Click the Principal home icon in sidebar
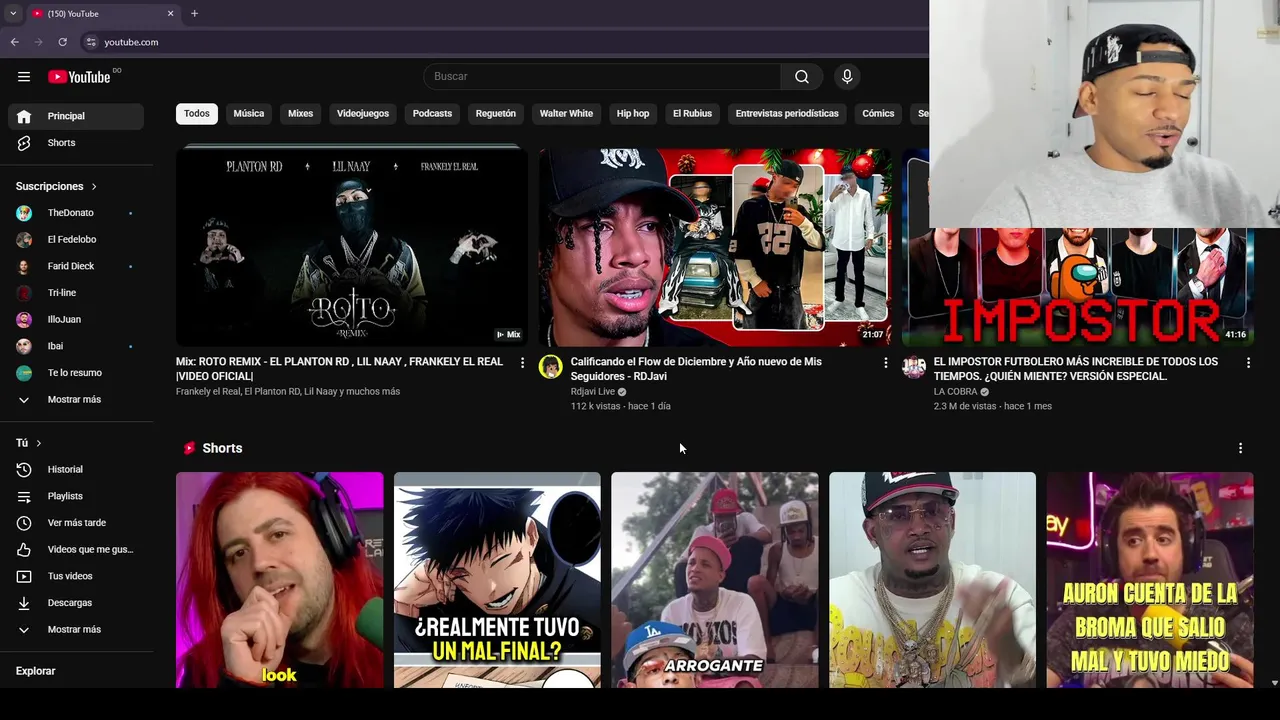 click(24, 116)
